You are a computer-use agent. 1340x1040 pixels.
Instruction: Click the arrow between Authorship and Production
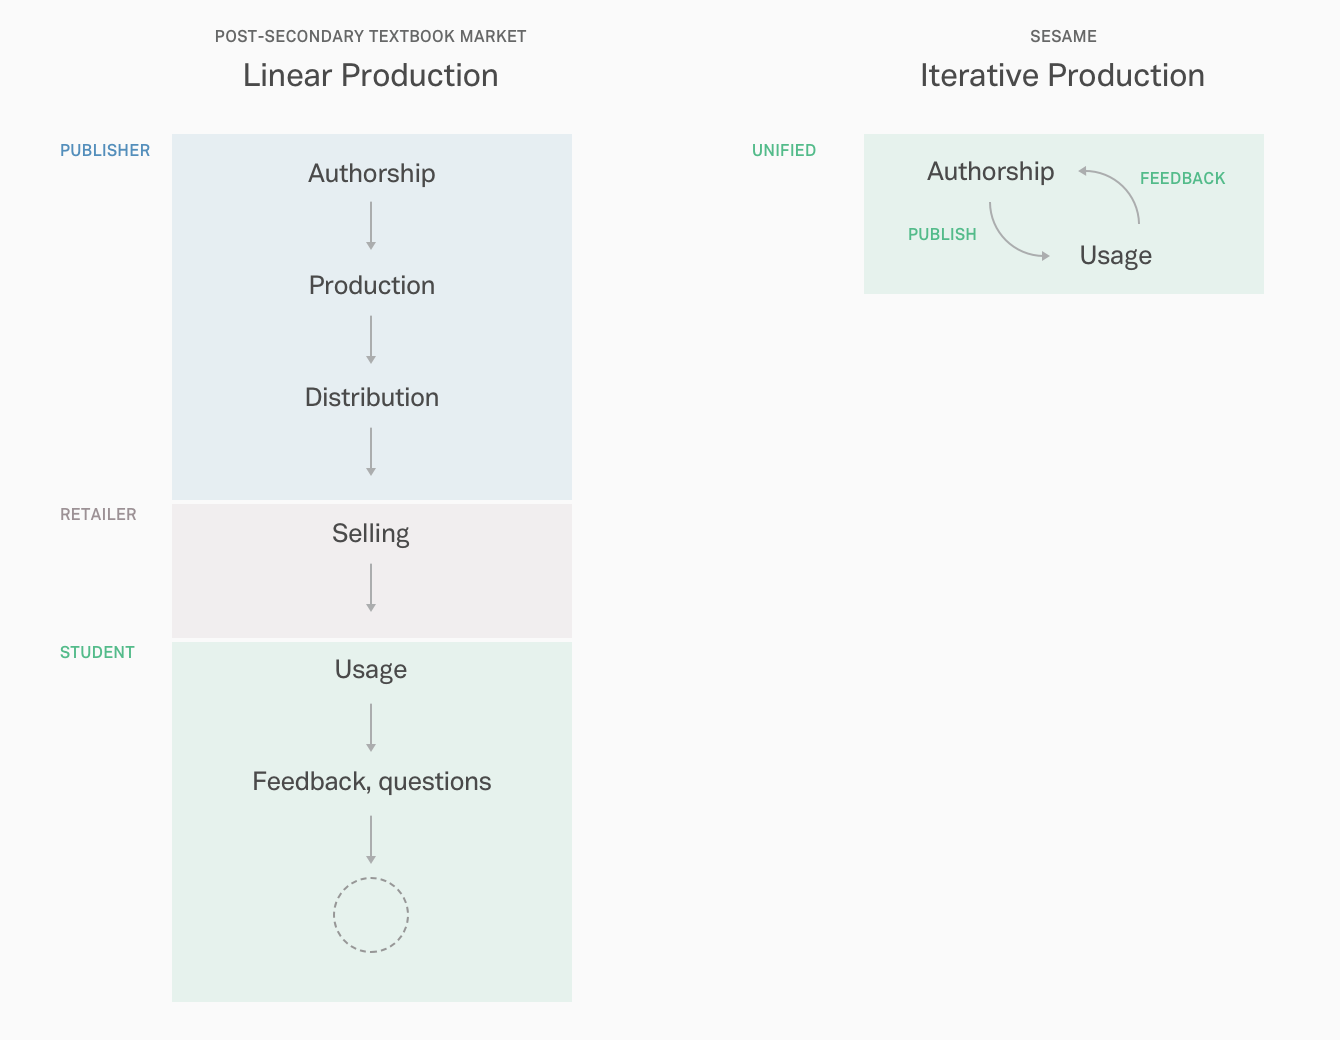coord(371,226)
